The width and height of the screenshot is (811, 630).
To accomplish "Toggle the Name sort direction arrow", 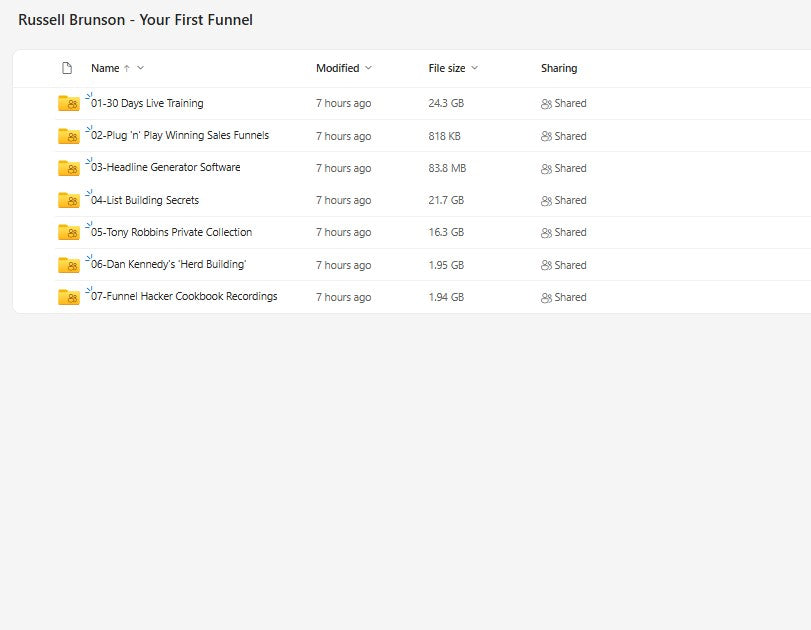I will (127, 68).
